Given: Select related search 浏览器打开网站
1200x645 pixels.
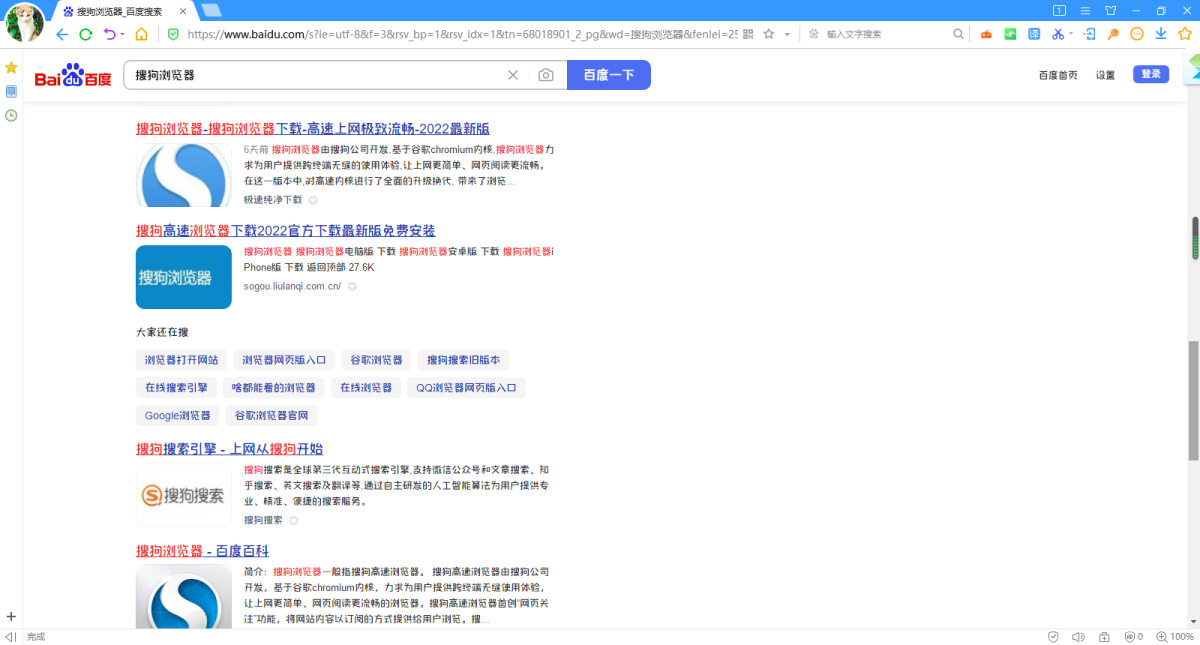Looking at the screenshot, I should click(181, 360).
